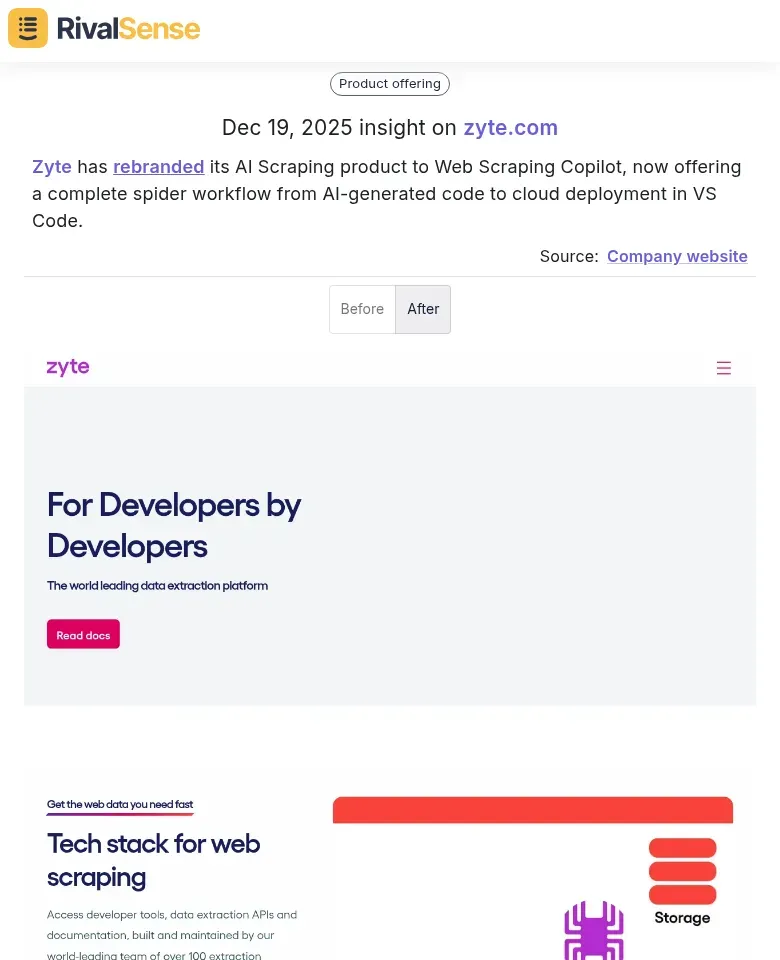Viewport: 780px width, 960px height.
Task: Click the Storage text label
Action: pos(682,917)
